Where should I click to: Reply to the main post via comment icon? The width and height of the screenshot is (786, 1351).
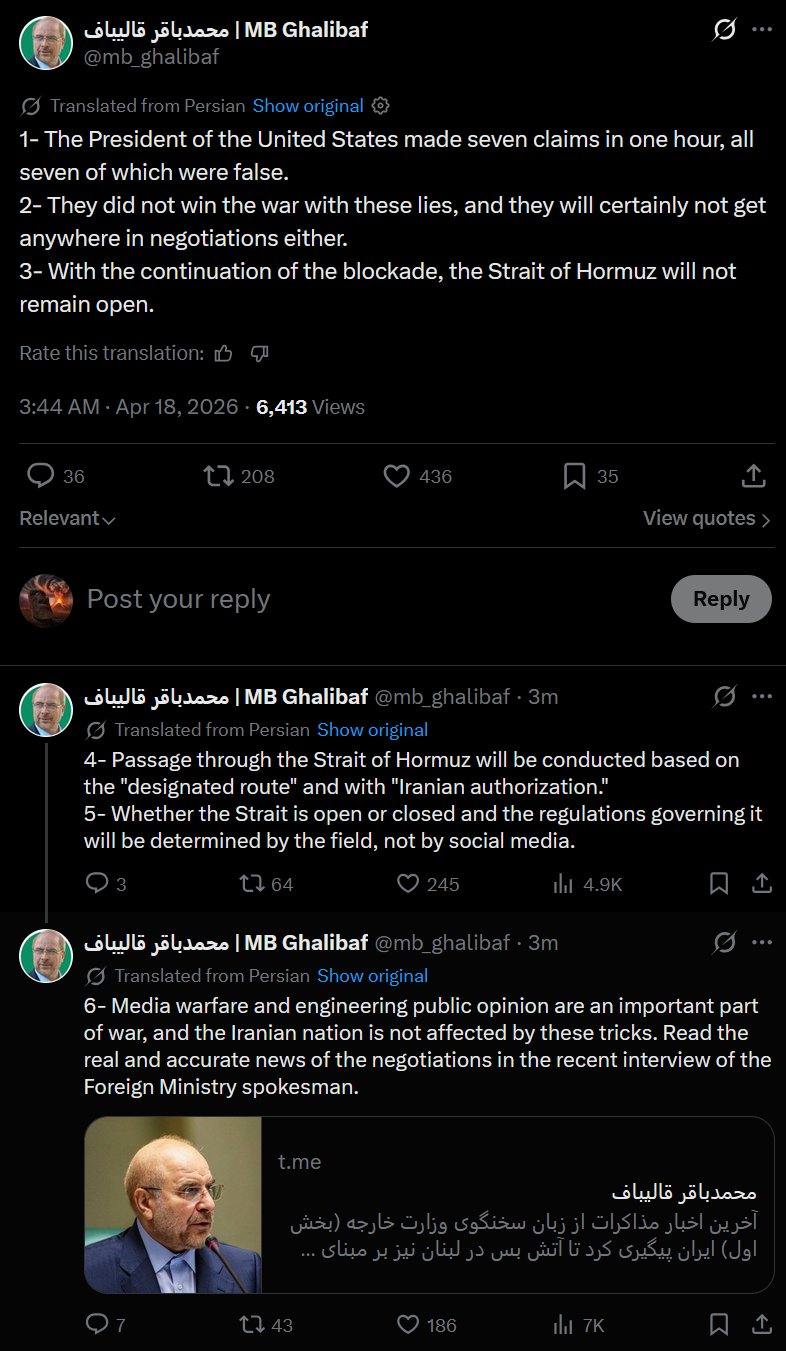click(x=41, y=476)
